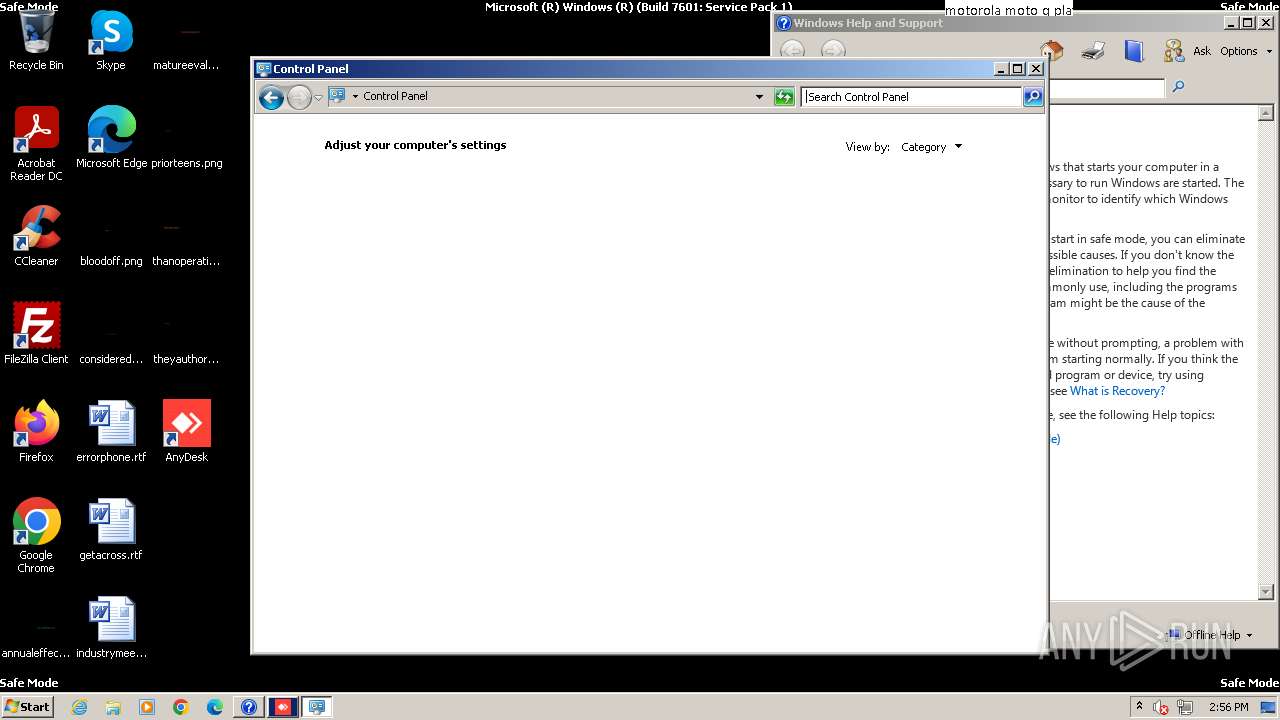Open Acrobat Reader DC shortcut

36,144
